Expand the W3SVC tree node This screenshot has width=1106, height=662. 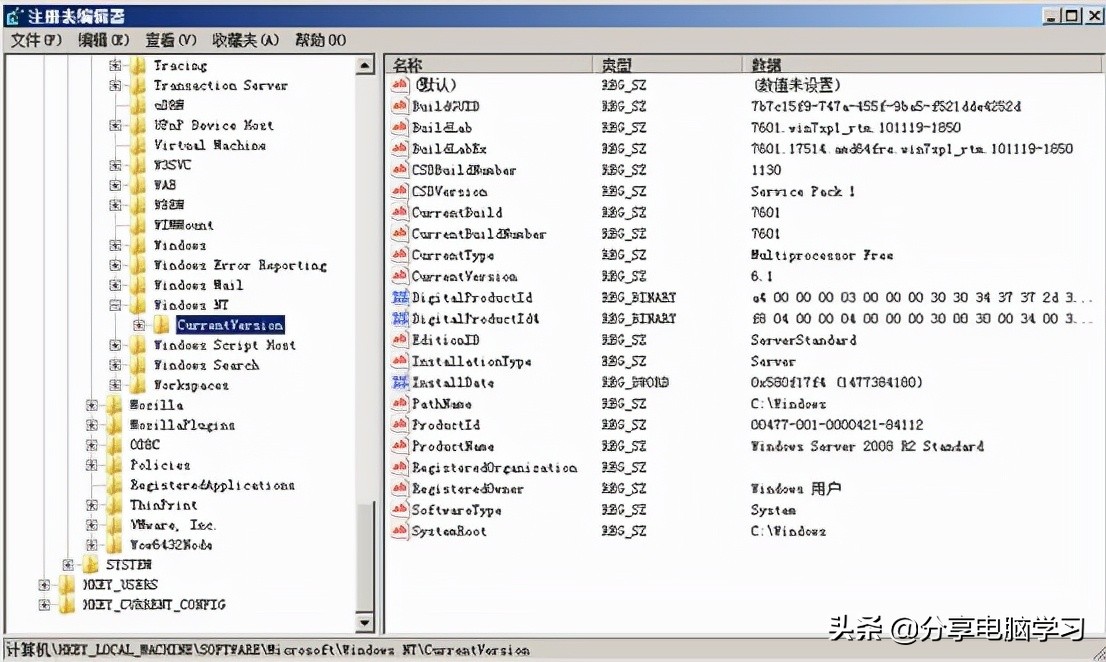tap(115, 165)
